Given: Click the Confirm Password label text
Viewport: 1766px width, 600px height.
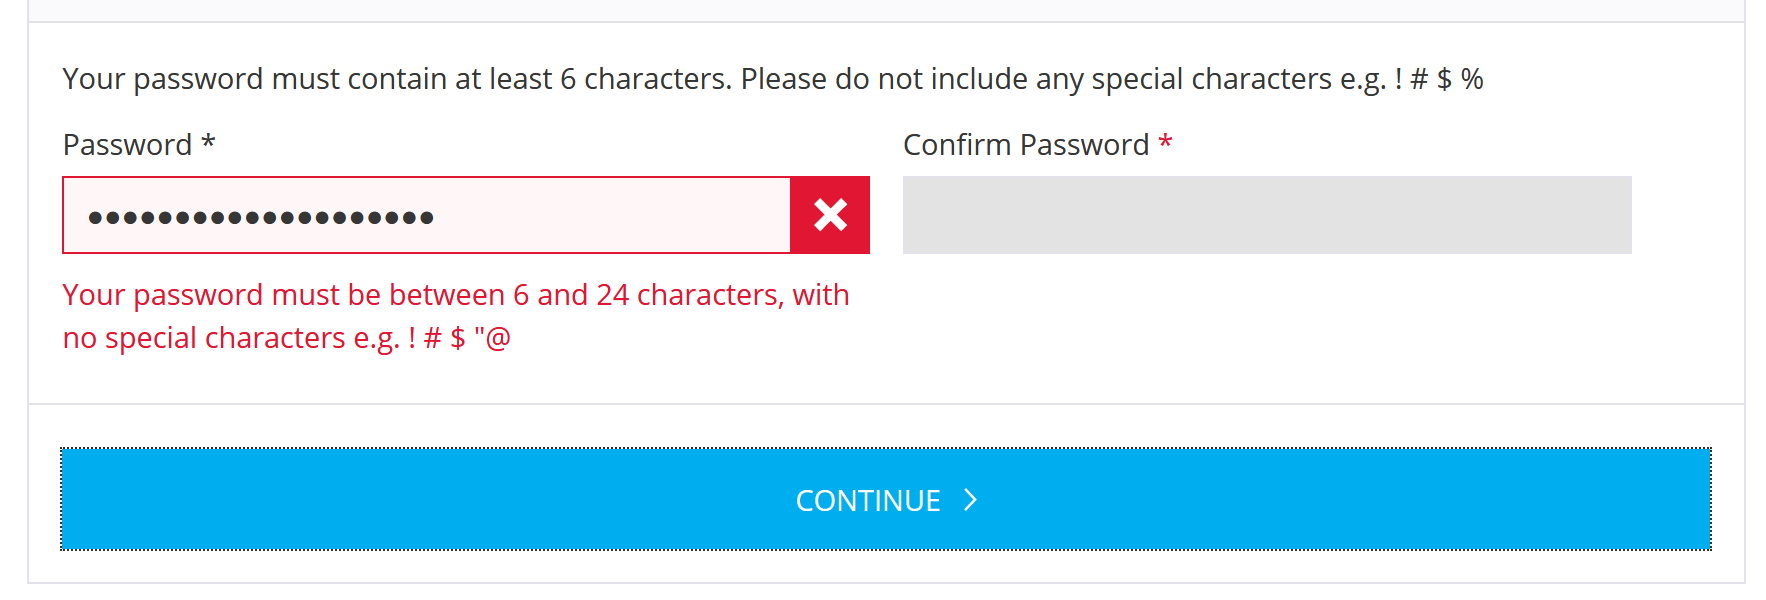Looking at the screenshot, I should click(1025, 145).
